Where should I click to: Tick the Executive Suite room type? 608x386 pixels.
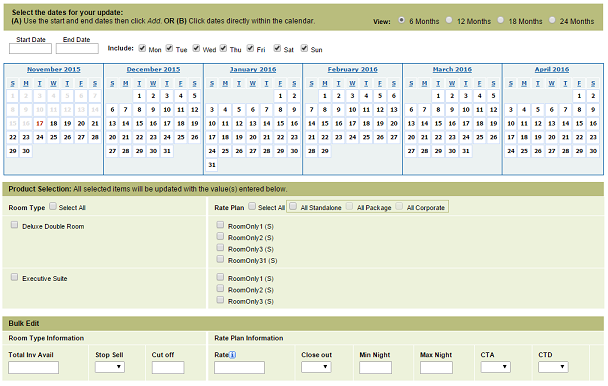(x=14, y=277)
